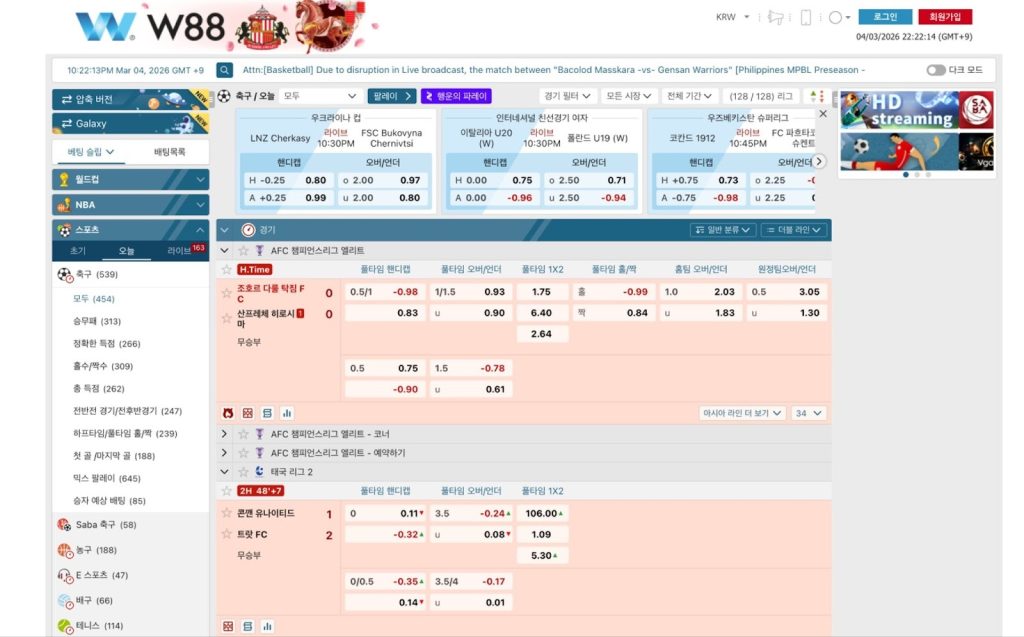
Task: Open the hot fire icon for the AFC match
Action: 228,413
